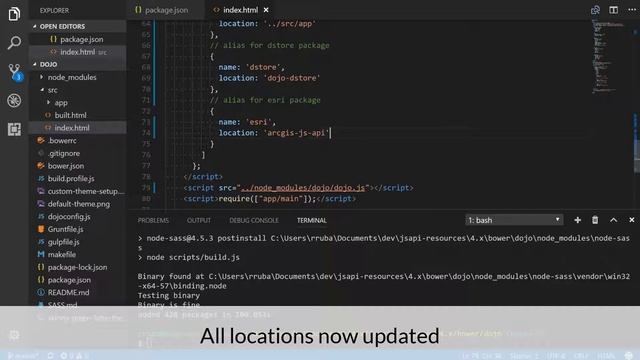
Task: Click the require app/main script line
Action: [x=270, y=199]
